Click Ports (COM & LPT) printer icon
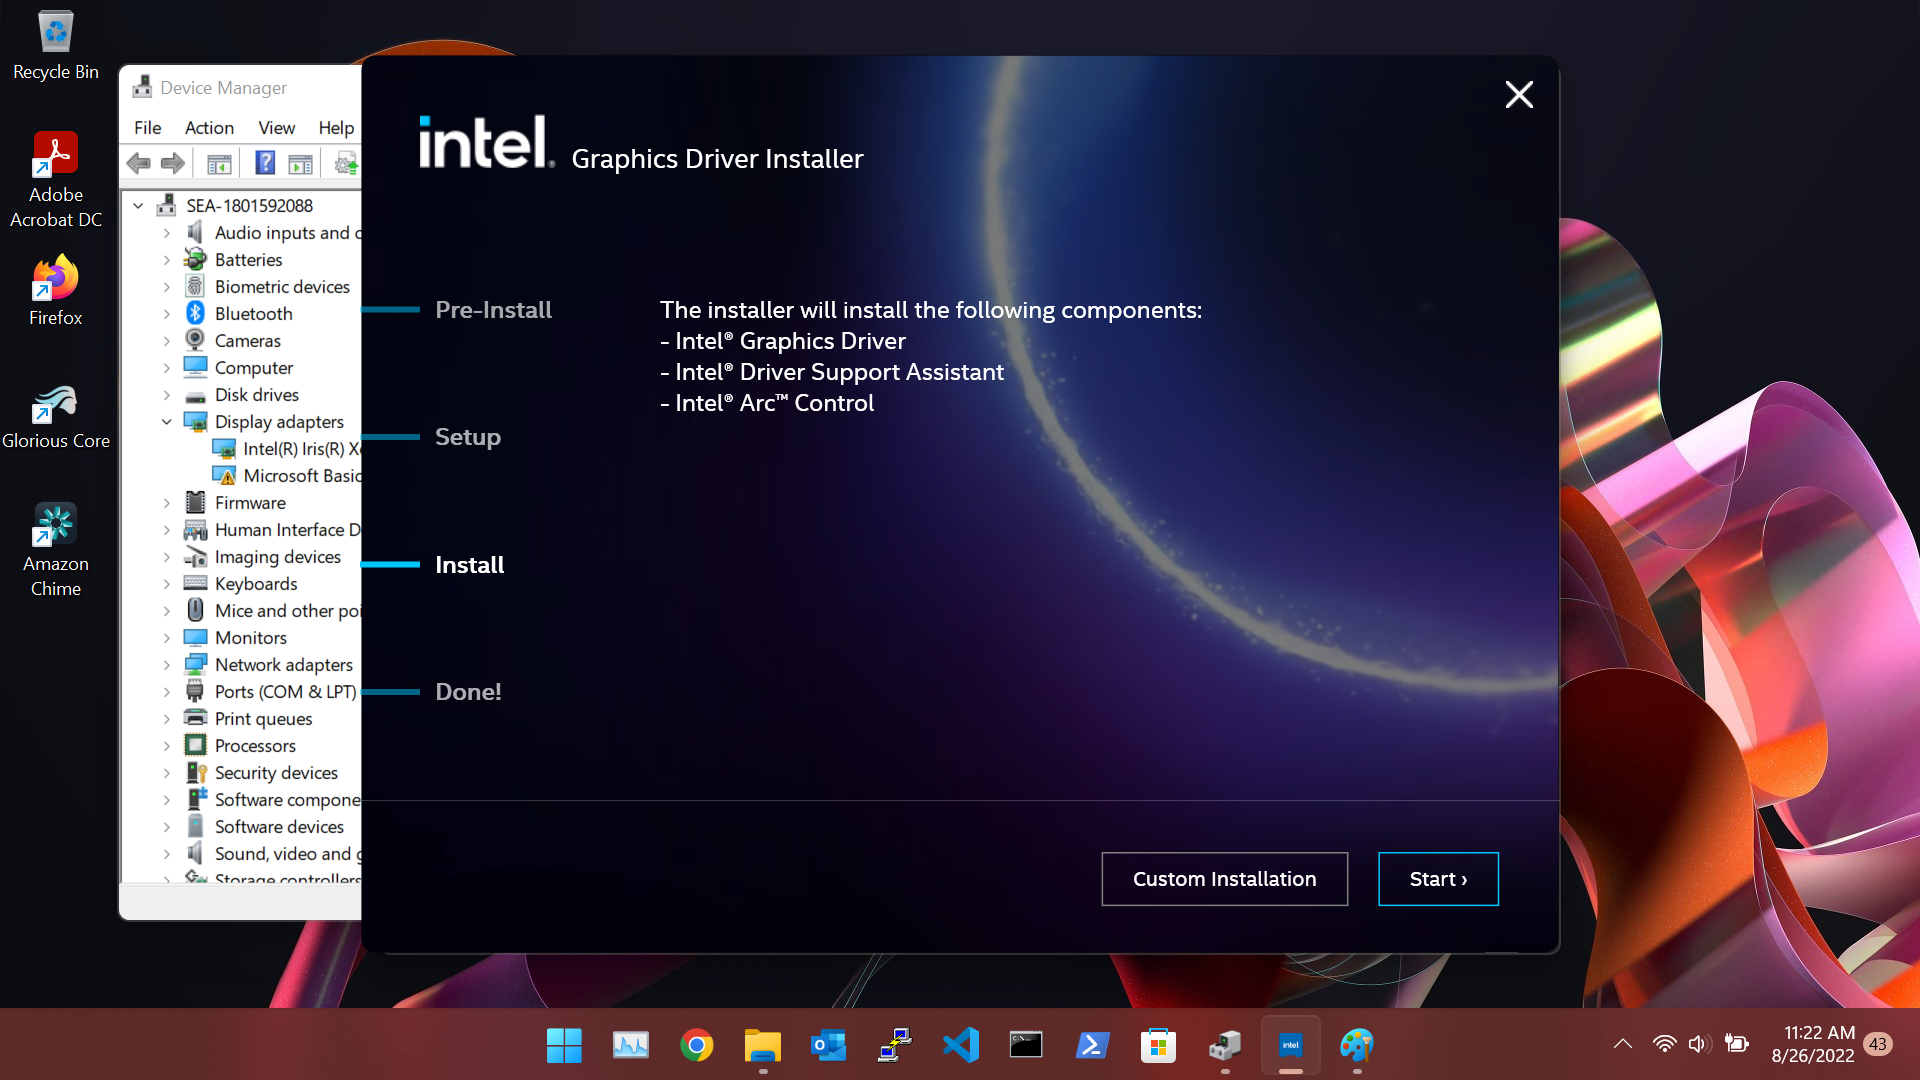The height and width of the screenshot is (1080, 1920). 196,691
